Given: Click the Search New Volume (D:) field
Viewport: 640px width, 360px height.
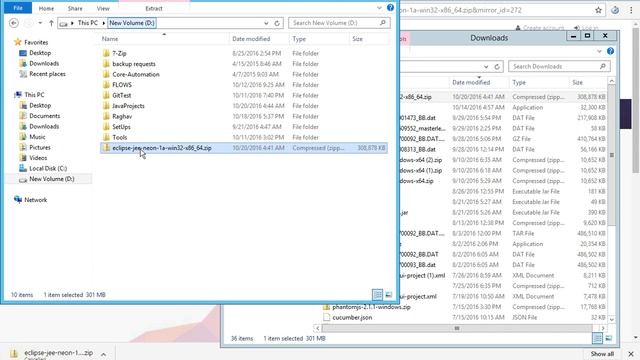Looking at the screenshot, I should click(x=339, y=23).
